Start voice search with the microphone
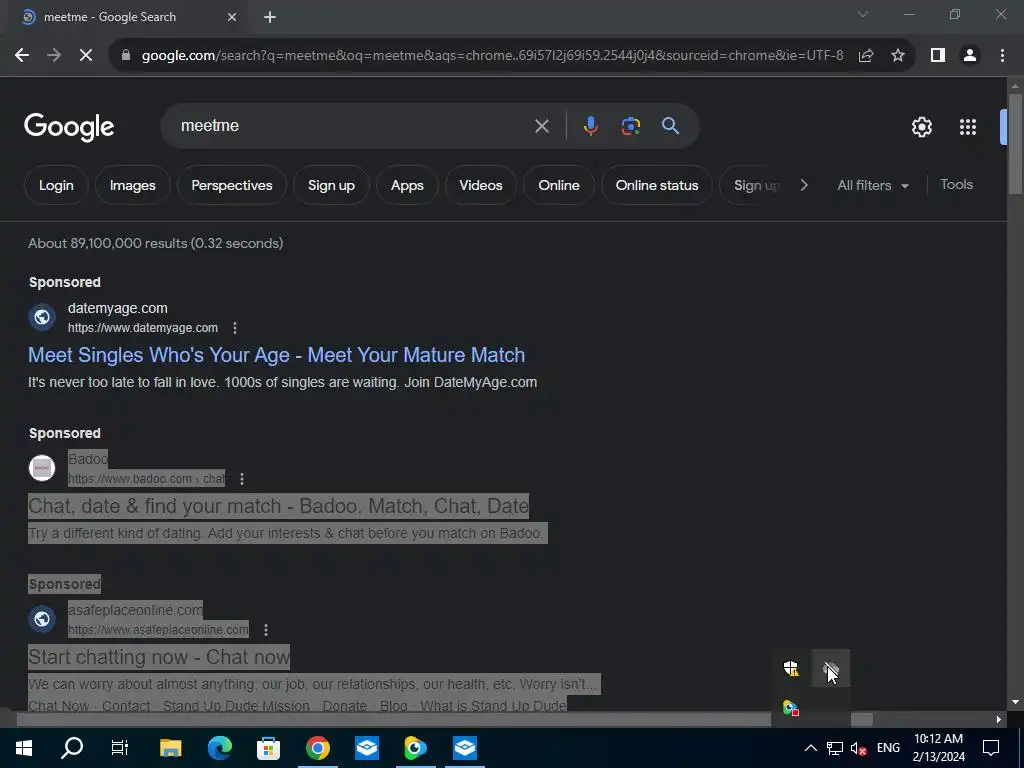Viewport: 1024px width, 768px height. point(590,126)
